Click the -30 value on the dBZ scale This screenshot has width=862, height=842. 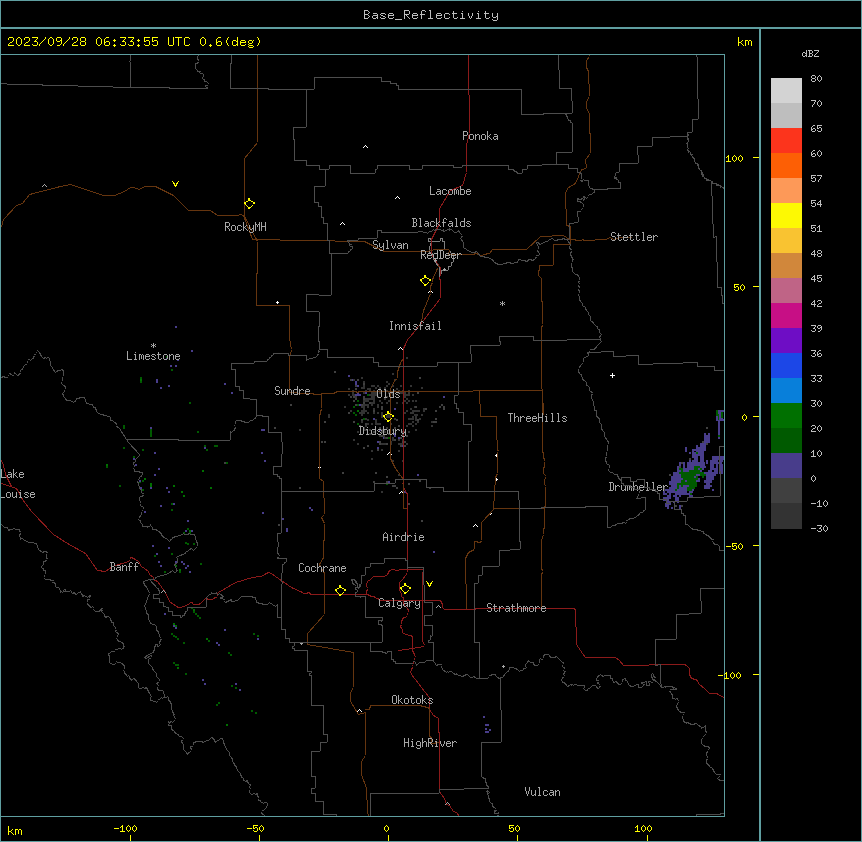819,528
